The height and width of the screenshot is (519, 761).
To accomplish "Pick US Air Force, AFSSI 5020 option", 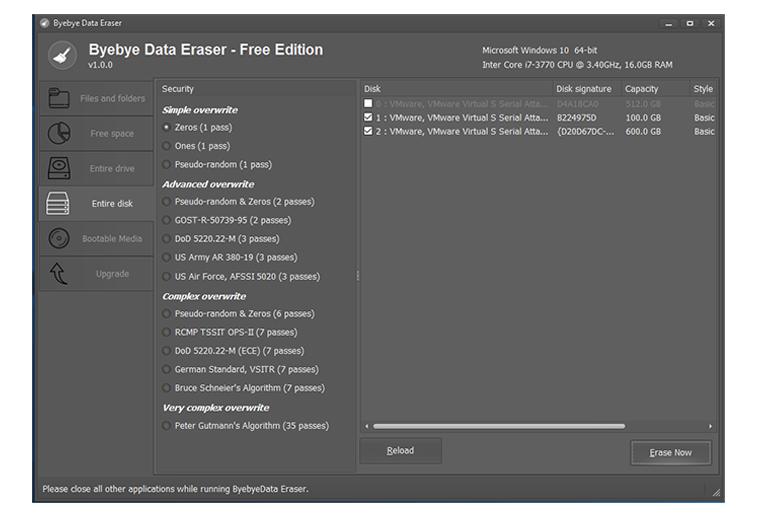I will 242,276.
